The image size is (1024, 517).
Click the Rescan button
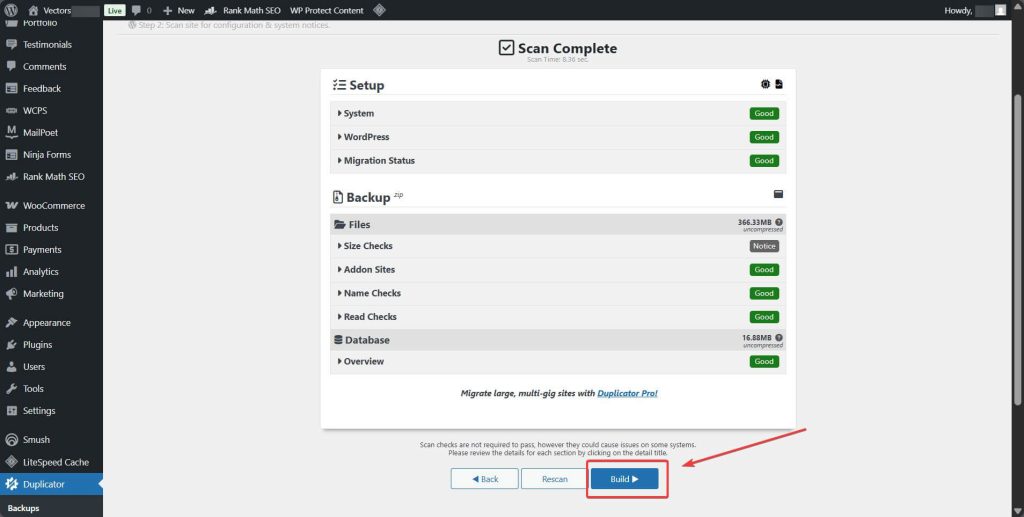pos(554,478)
